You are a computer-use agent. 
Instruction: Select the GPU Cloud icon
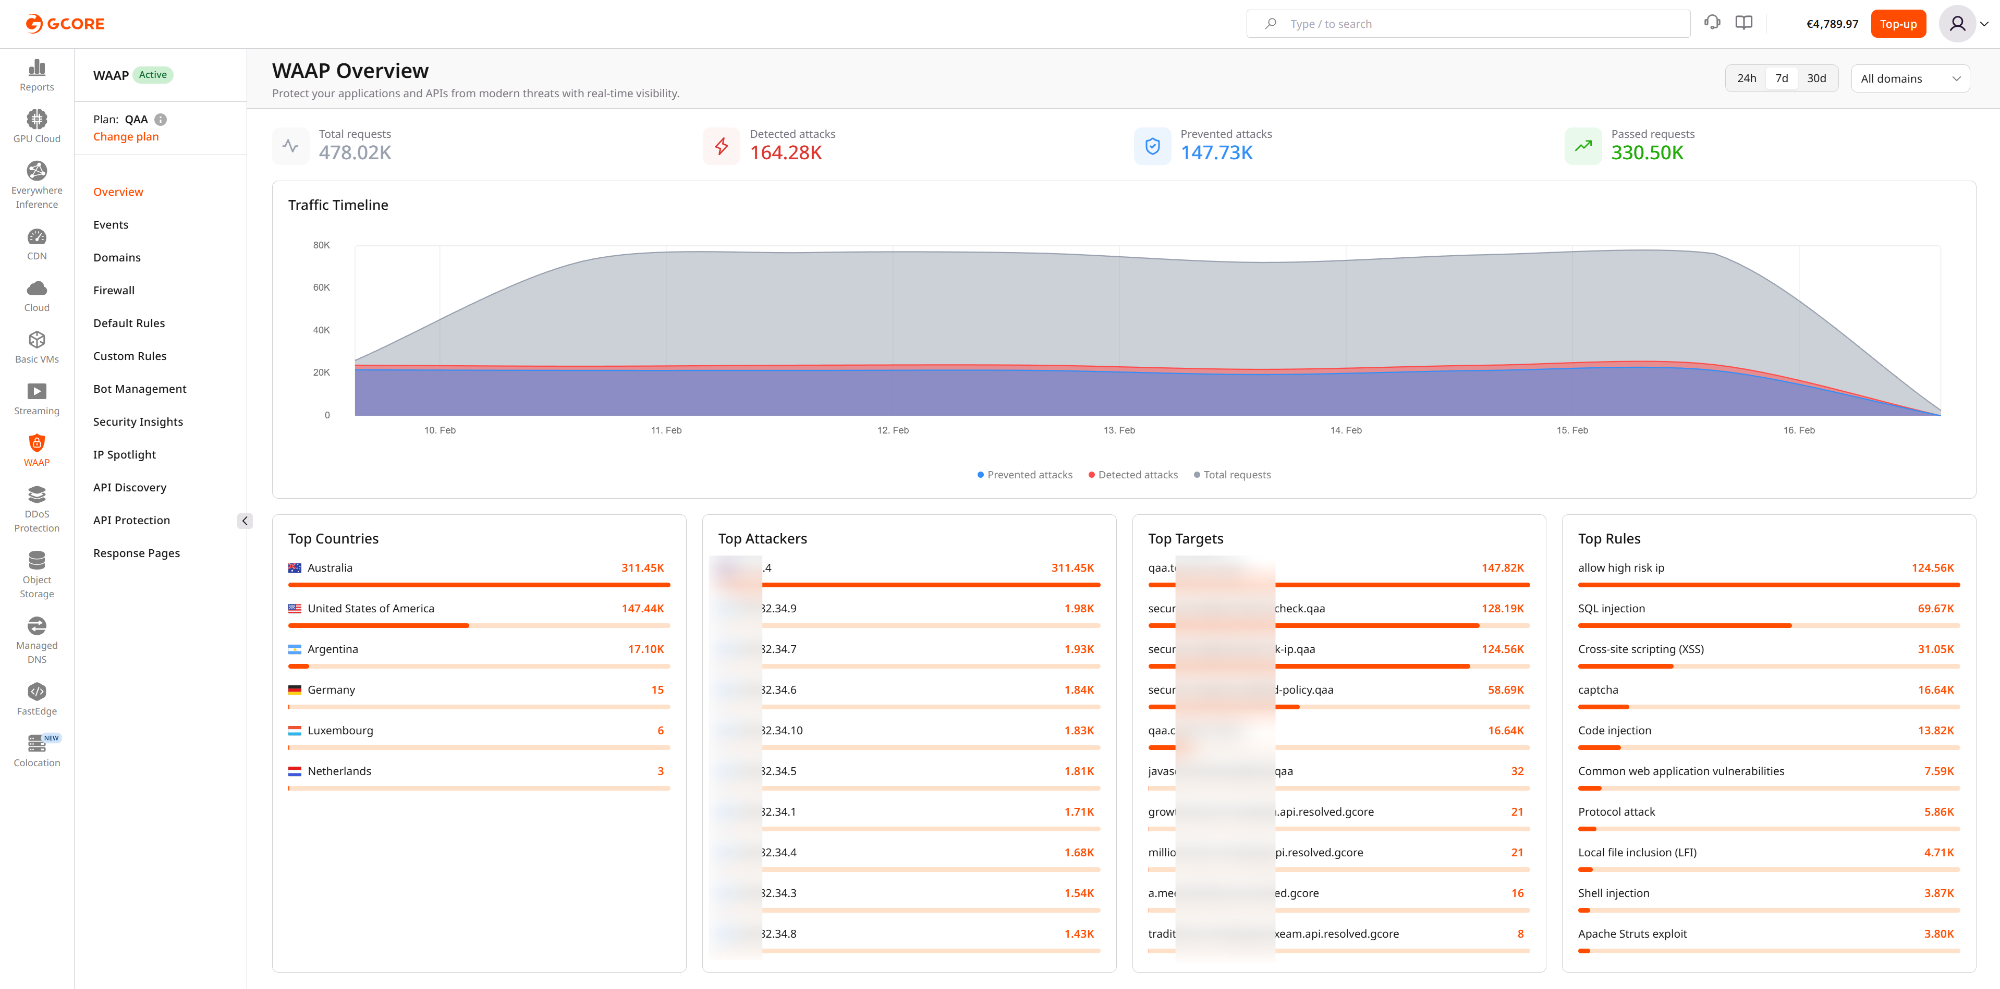(36, 125)
